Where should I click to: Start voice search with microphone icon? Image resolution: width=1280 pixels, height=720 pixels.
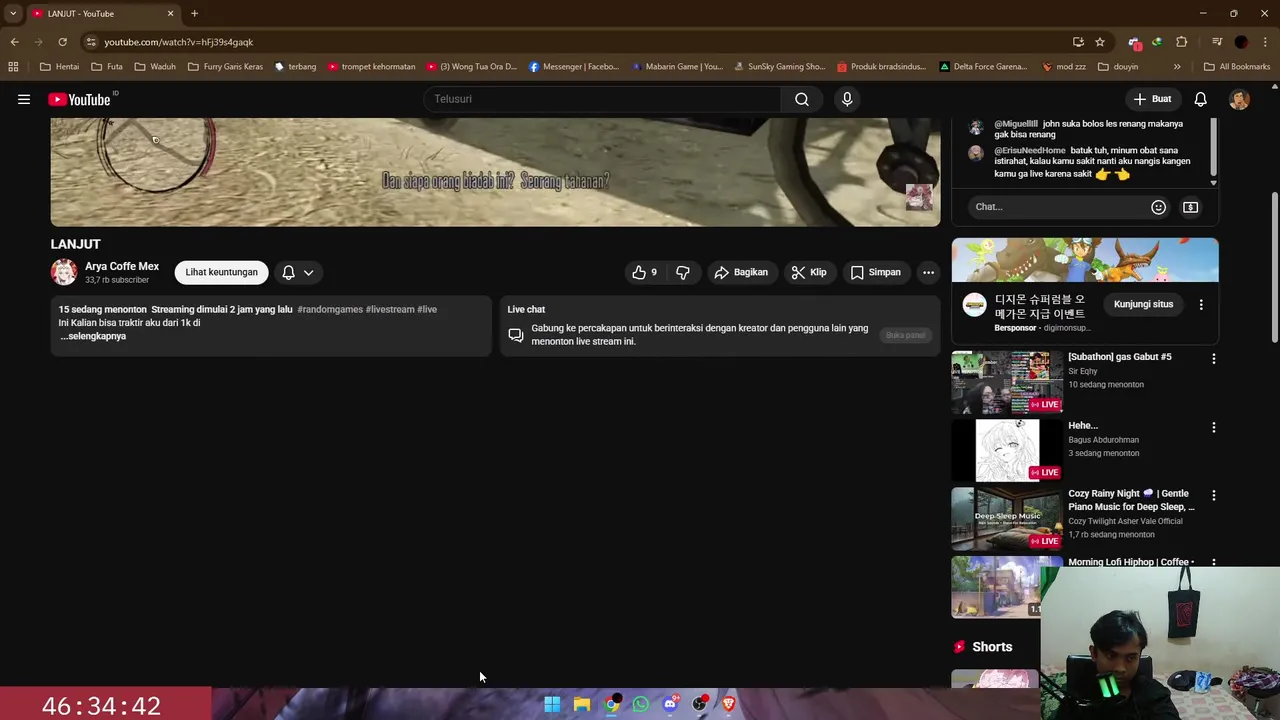tap(847, 99)
